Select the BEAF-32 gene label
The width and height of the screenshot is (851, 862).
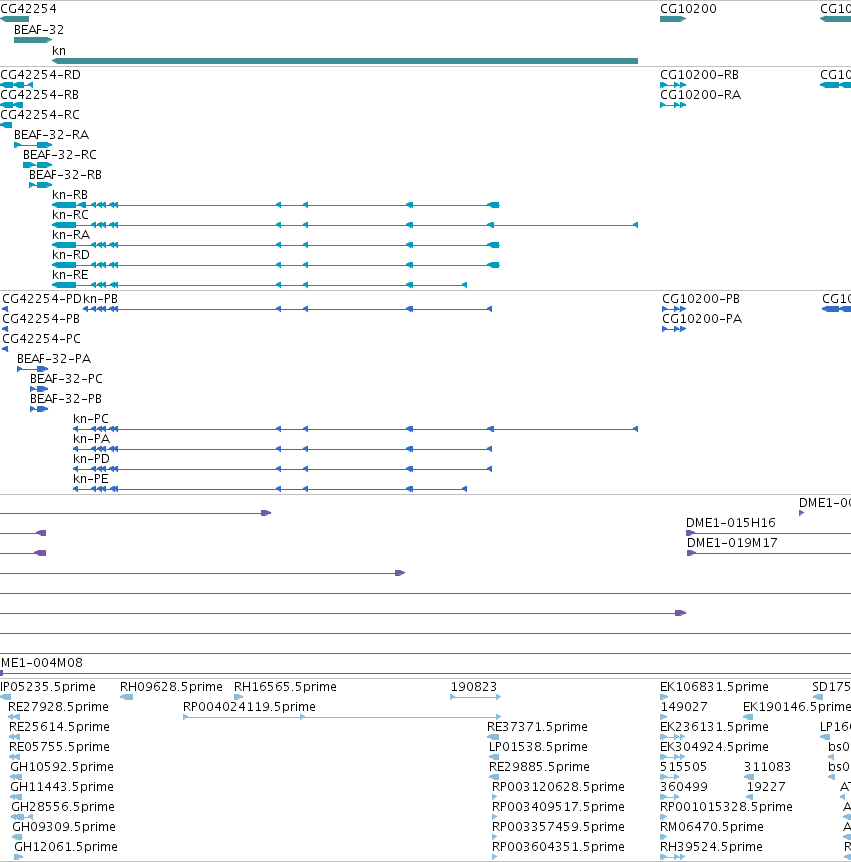click(39, 30)
